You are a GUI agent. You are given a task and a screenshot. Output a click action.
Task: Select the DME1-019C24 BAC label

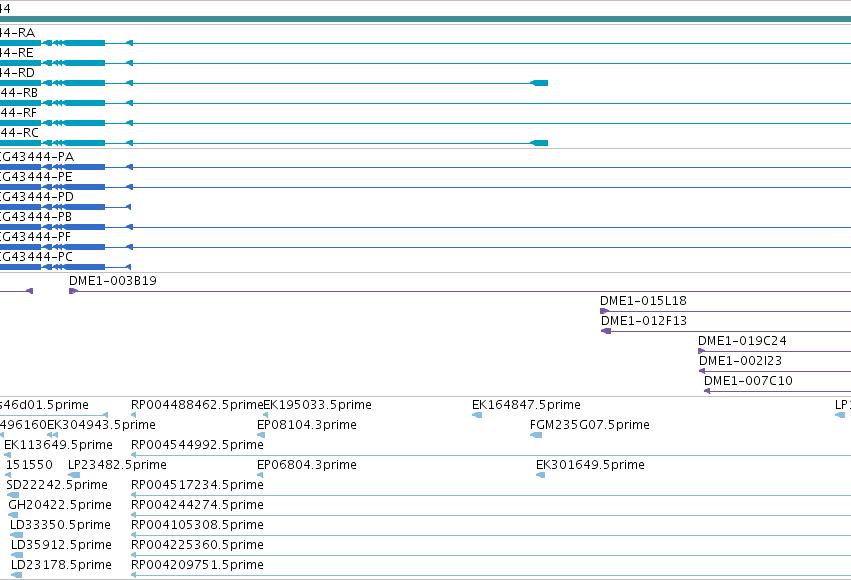[742, 341]
